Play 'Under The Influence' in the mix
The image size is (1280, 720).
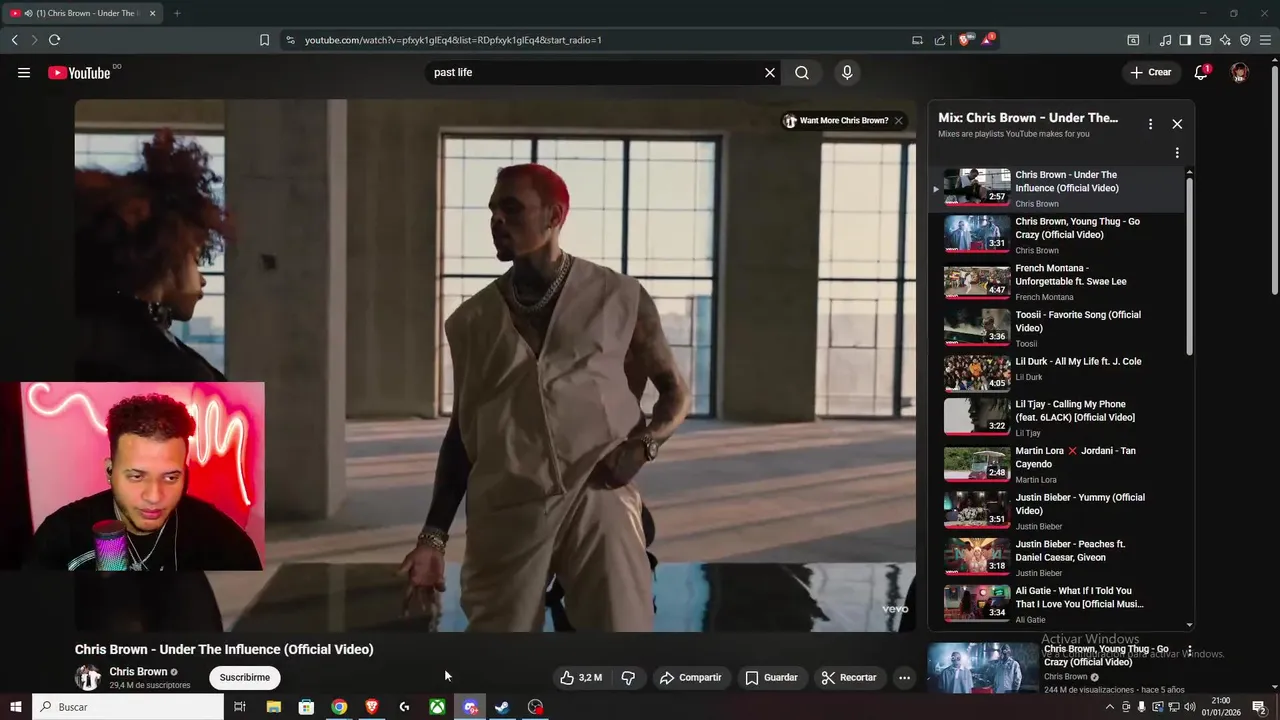click(1055, 188)
